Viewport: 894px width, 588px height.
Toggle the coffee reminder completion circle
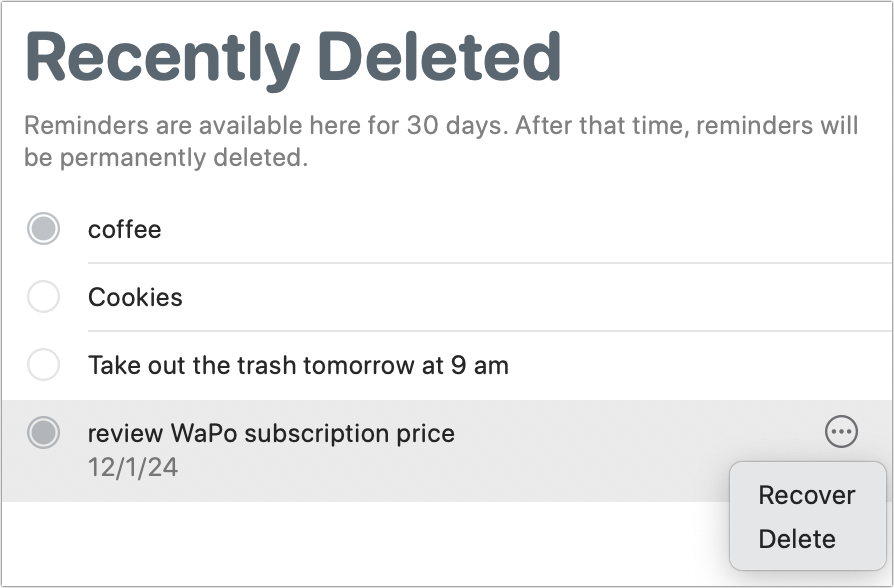(43, 229)
